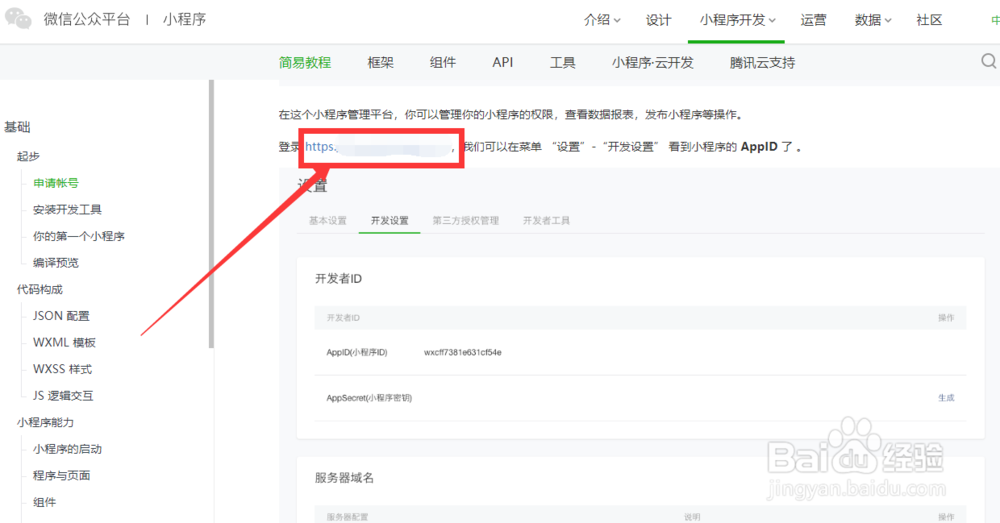Click the 起步 section heading
Screen dimensions: 1000x523
28,156
